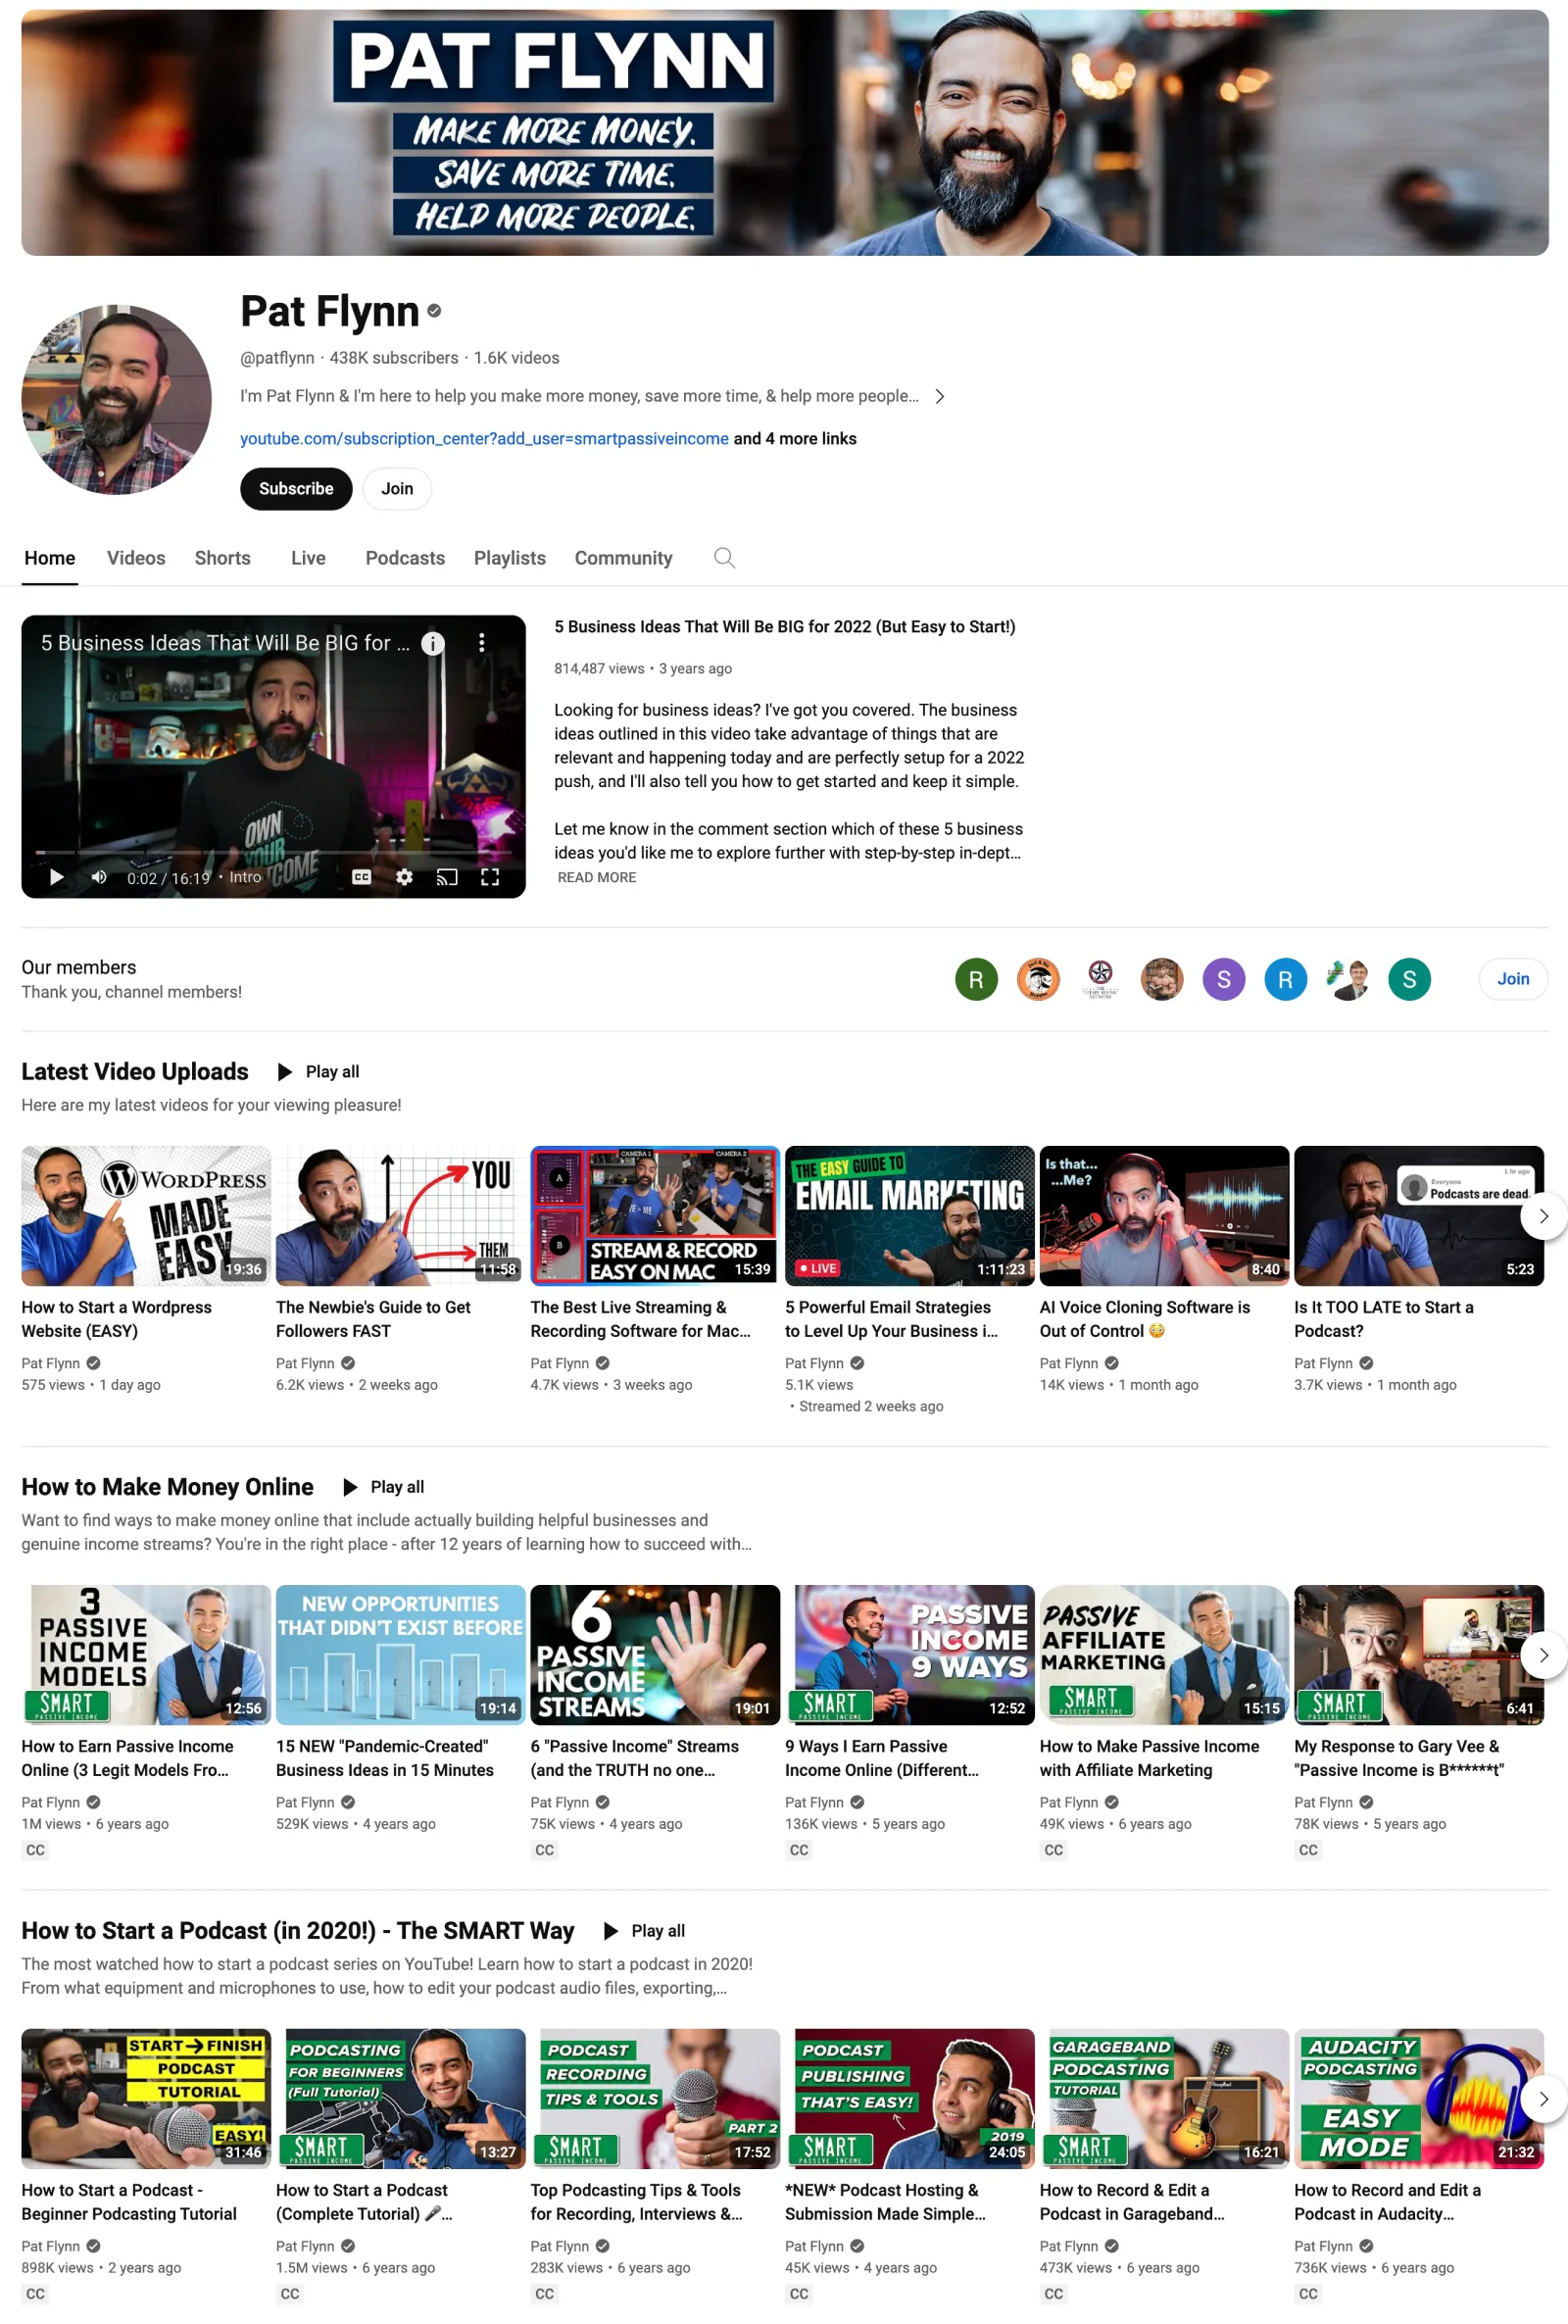
Task: Cast the featured video to a device
Action: click(x=447, y=877)
